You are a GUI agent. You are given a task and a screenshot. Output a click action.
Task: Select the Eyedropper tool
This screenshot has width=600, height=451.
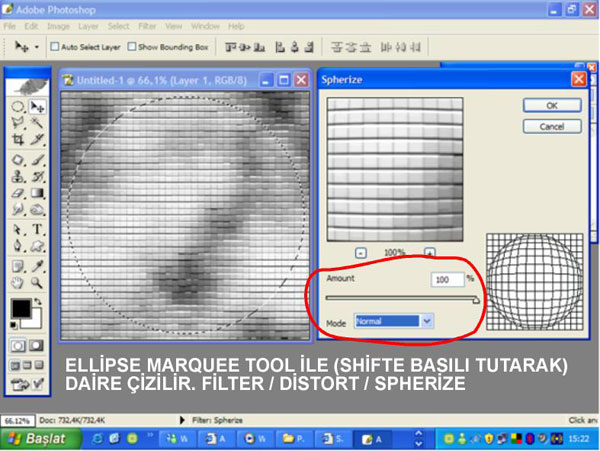point(37,266)
